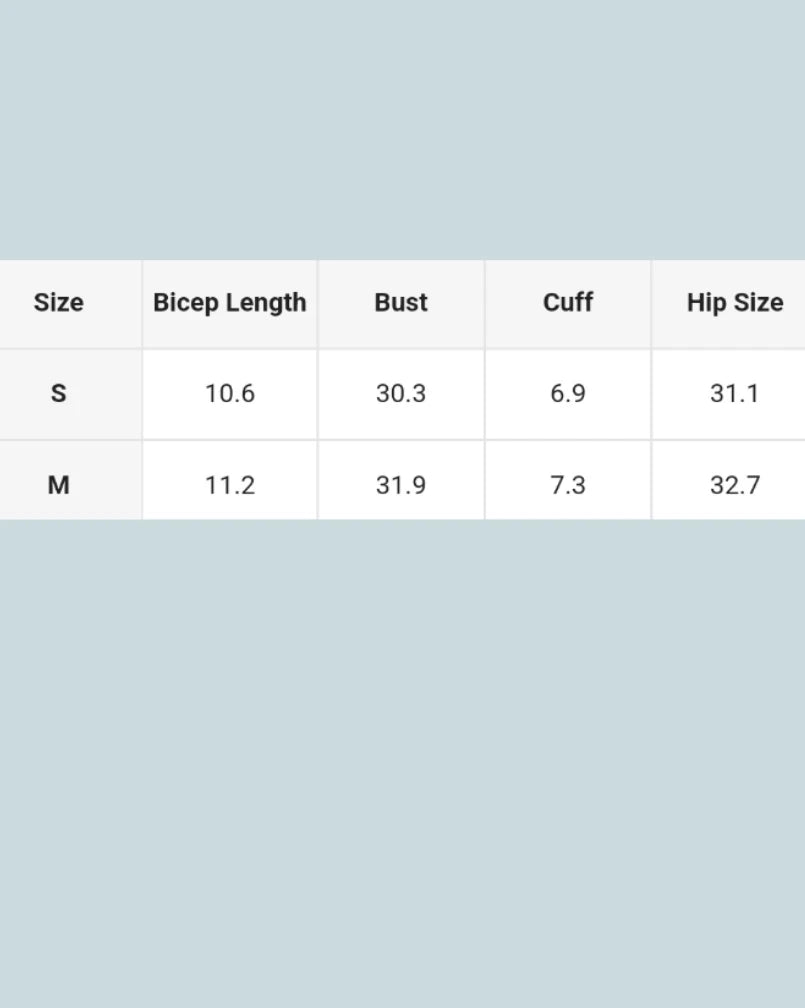Click the empty area above the size table
805x1008 pixels.
pos(402,130)
